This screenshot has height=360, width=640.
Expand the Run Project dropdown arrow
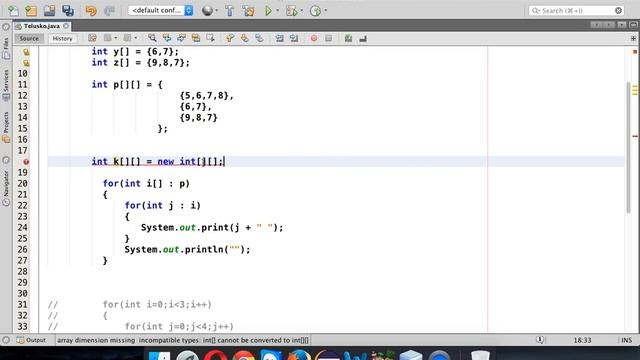[278, 11]
